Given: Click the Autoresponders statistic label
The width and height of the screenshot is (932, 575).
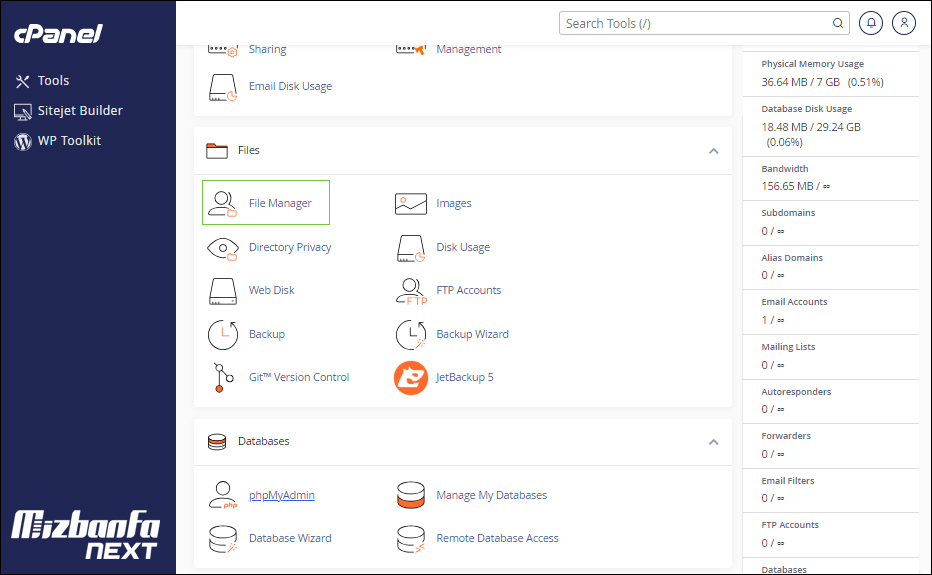Looking at the screenshot, I should (x=796, y=392).
